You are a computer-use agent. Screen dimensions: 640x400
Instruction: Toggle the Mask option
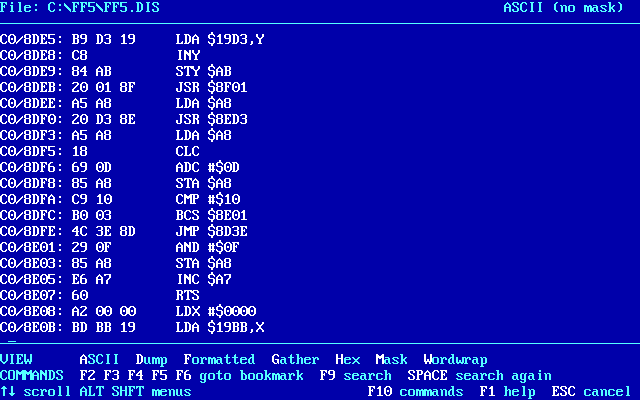391,359
